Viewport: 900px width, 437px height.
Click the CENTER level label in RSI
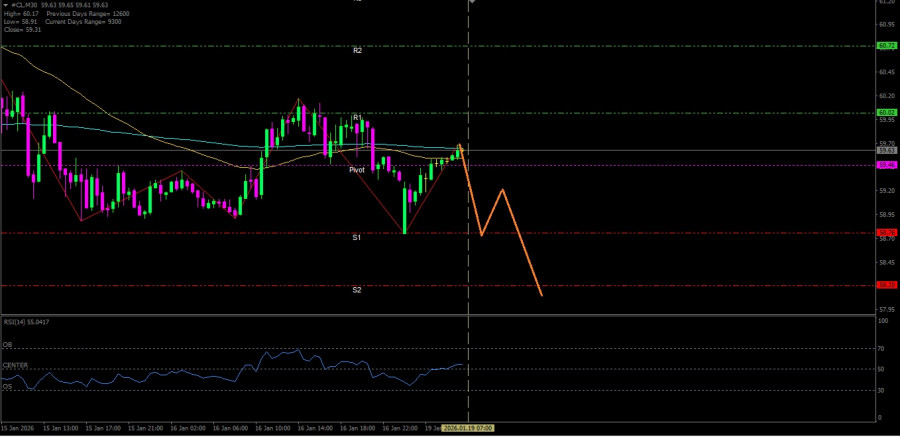coord(15,365)
